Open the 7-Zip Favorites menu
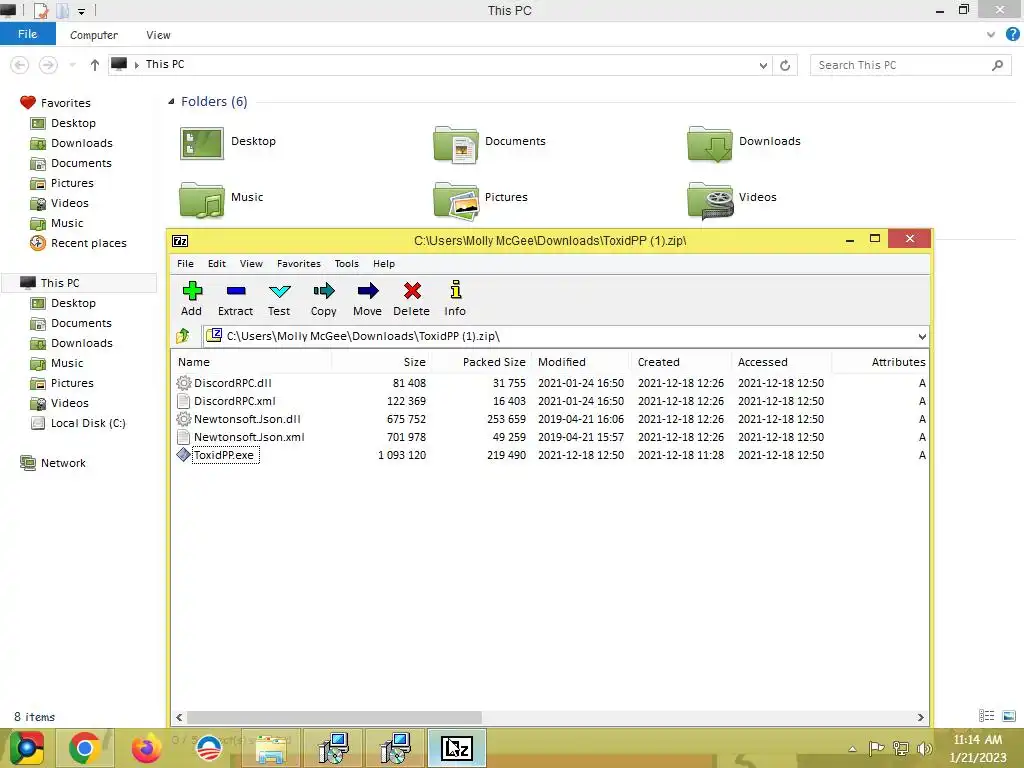The width and height of the screenshot is (1024, 768). (x=298, y=264)
